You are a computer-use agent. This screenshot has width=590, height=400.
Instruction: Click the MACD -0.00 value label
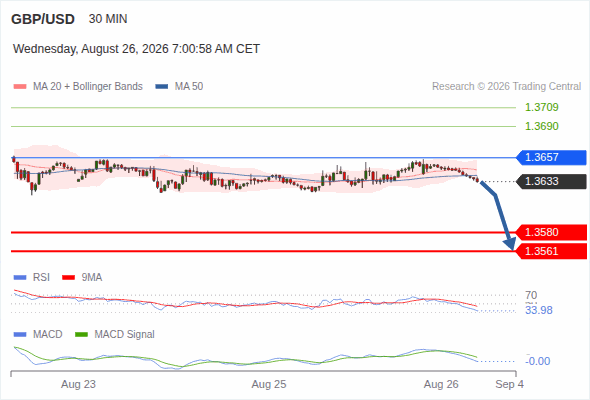pos(538,361)
